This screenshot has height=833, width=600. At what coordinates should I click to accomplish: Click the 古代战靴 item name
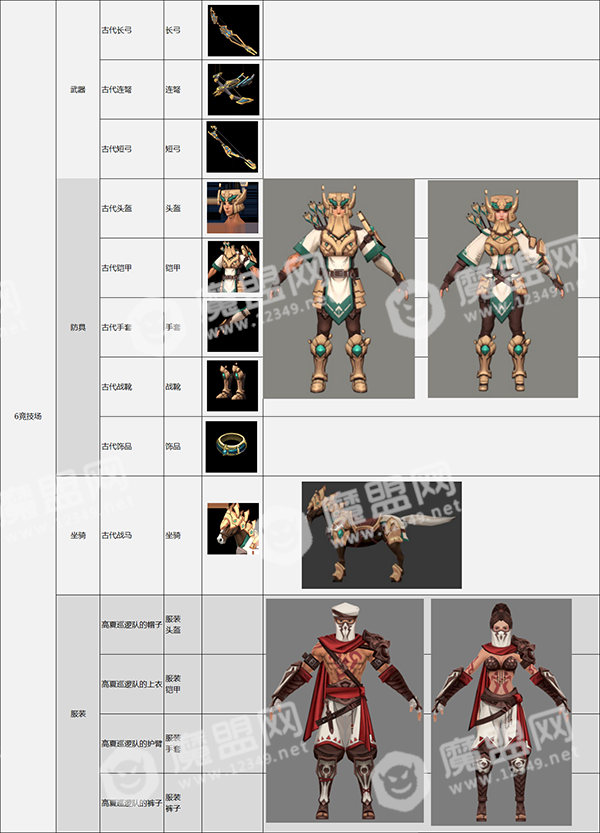pos(117,387)
